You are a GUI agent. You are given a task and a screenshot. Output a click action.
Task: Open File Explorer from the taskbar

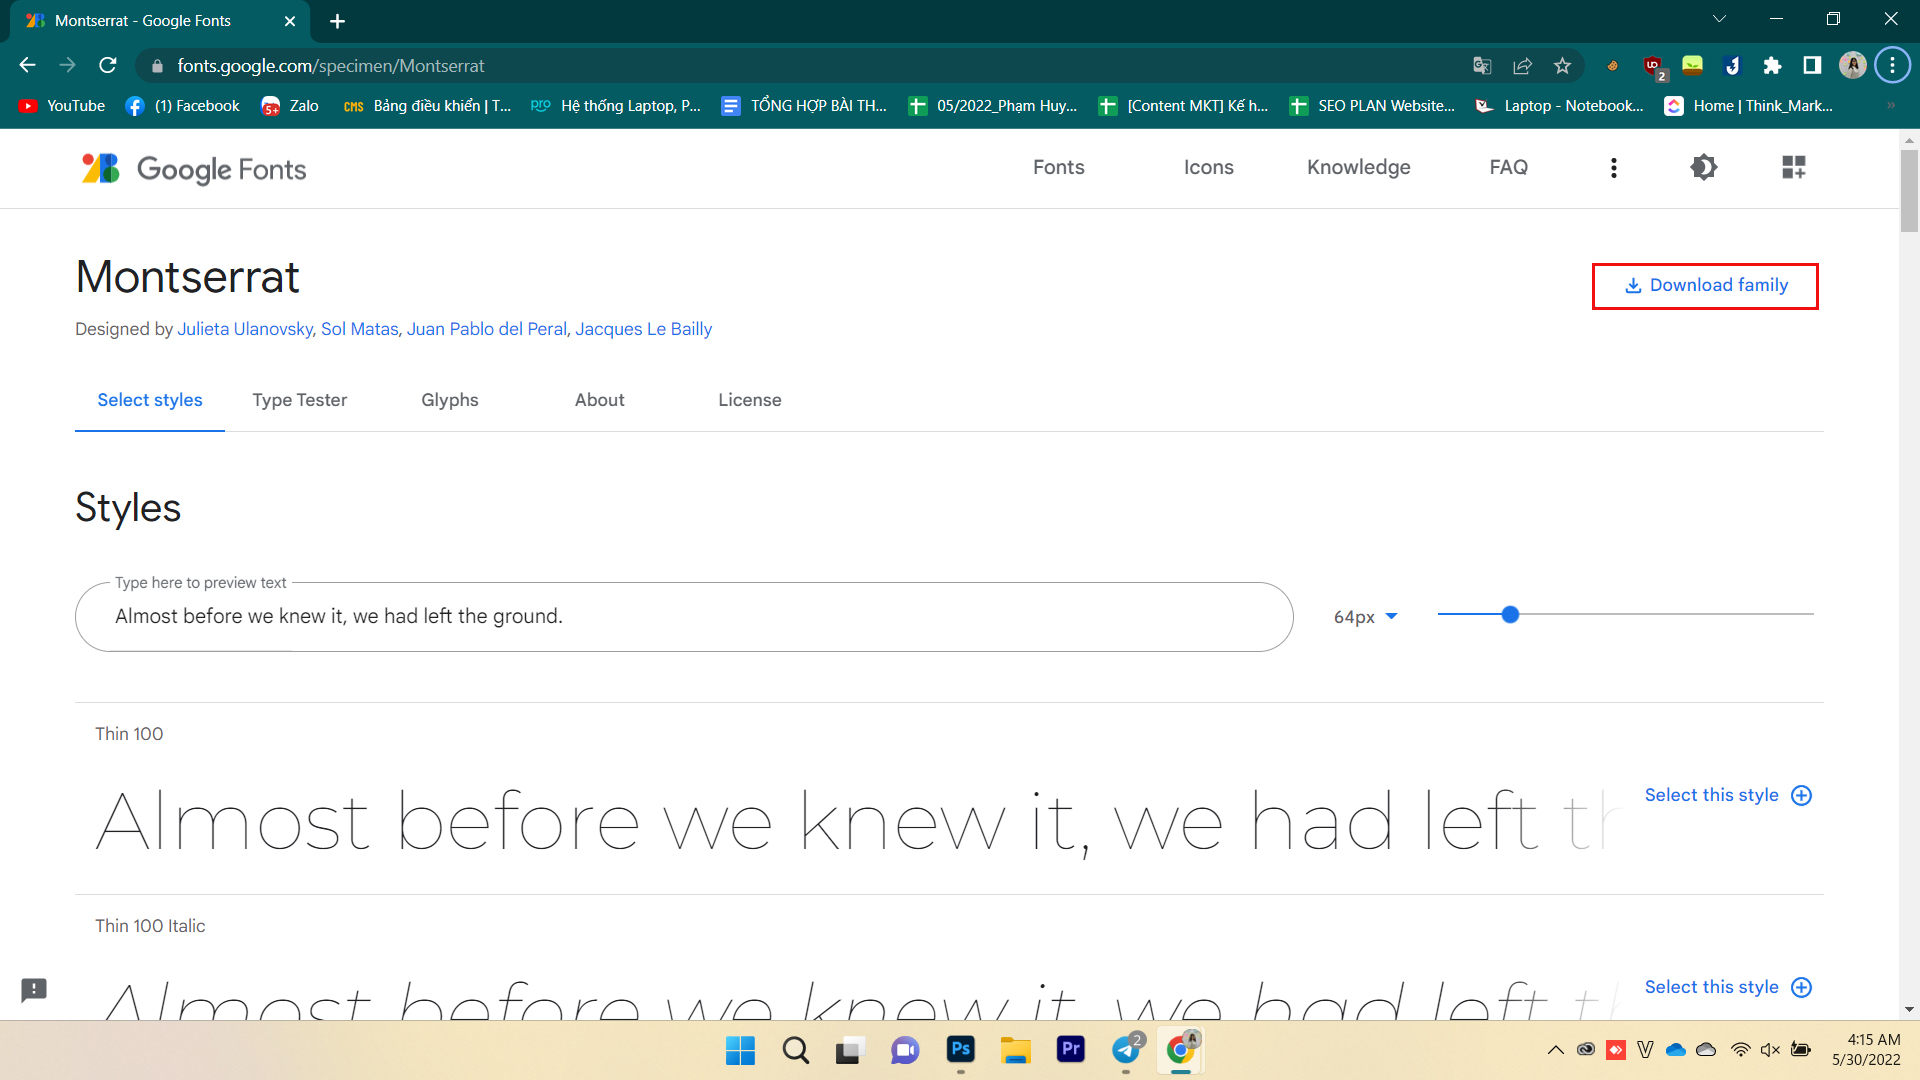pos(1015,1050)
